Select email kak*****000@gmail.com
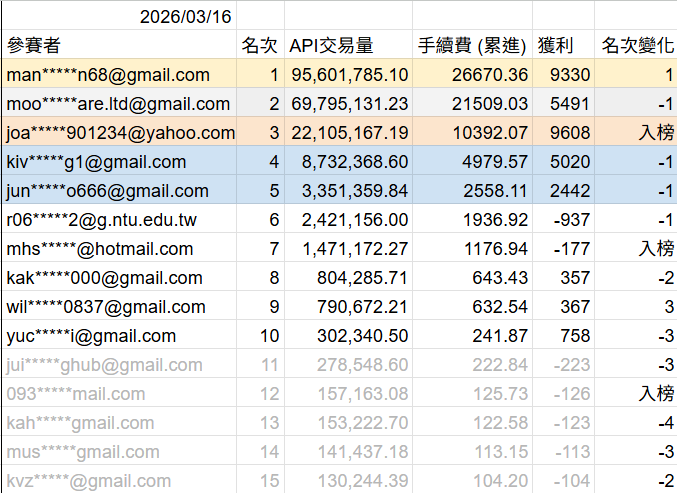The height and width of the screenshot is (493, 677). [104, 278]
